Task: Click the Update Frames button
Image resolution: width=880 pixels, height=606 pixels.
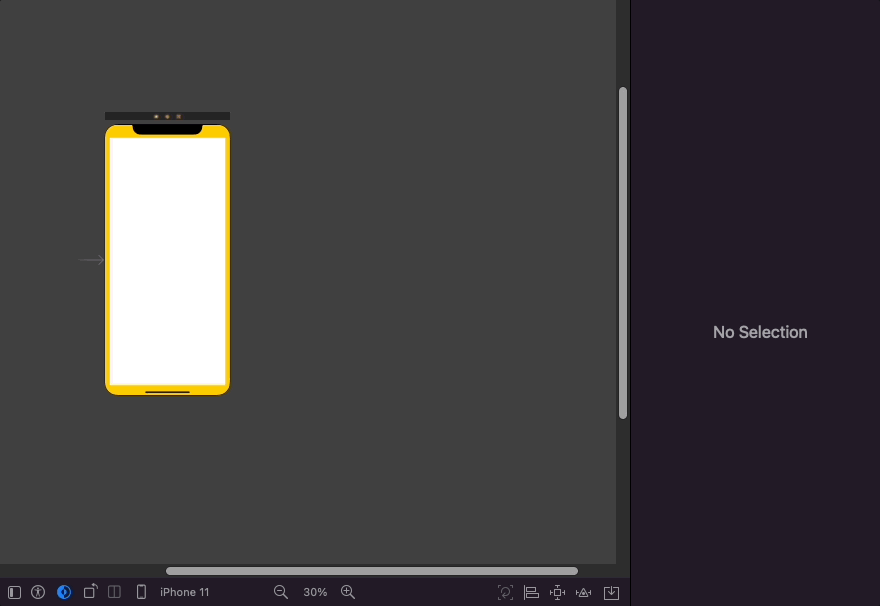Action: tap(505, 592)
